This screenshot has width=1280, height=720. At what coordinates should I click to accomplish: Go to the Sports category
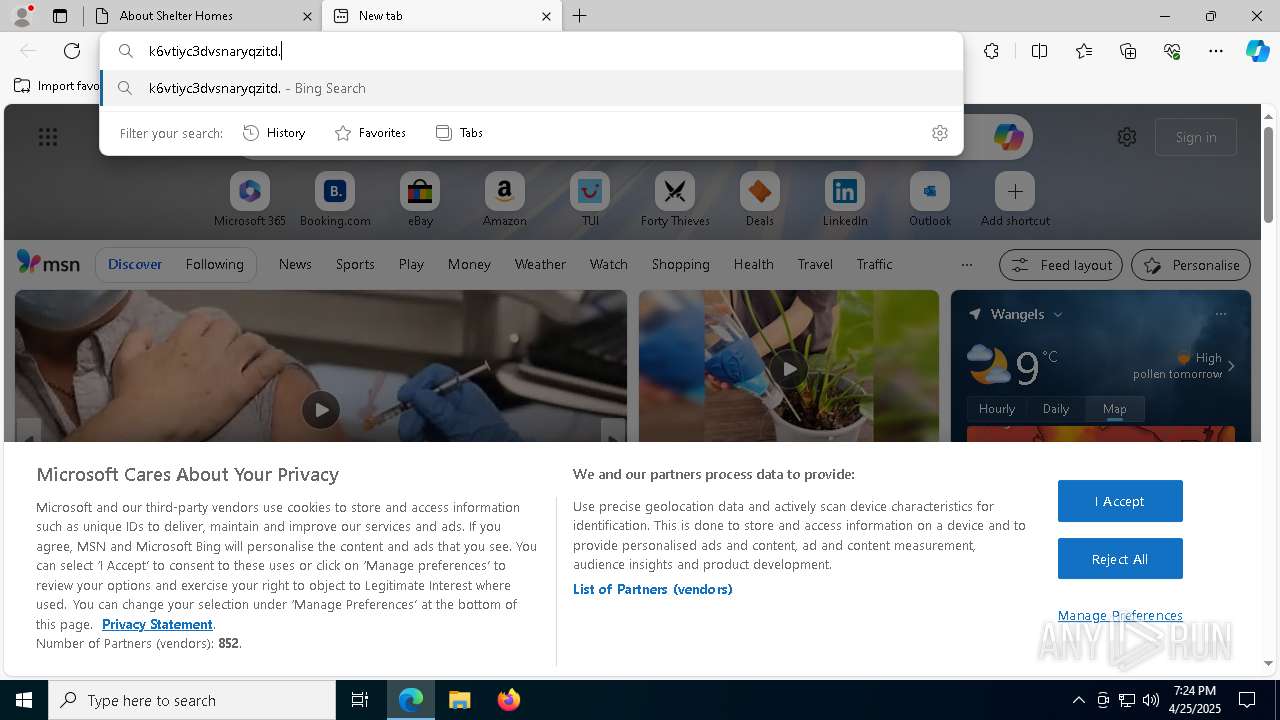355,265
